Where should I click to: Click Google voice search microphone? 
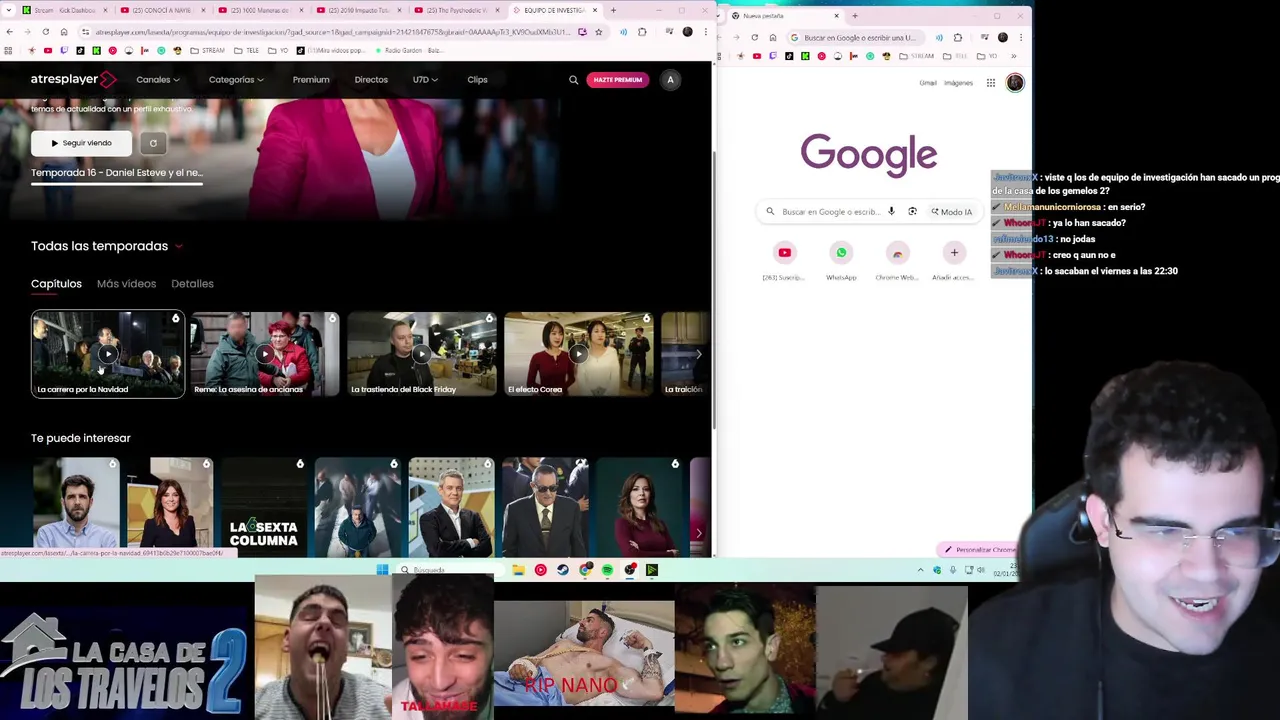[x=891, y=212]
